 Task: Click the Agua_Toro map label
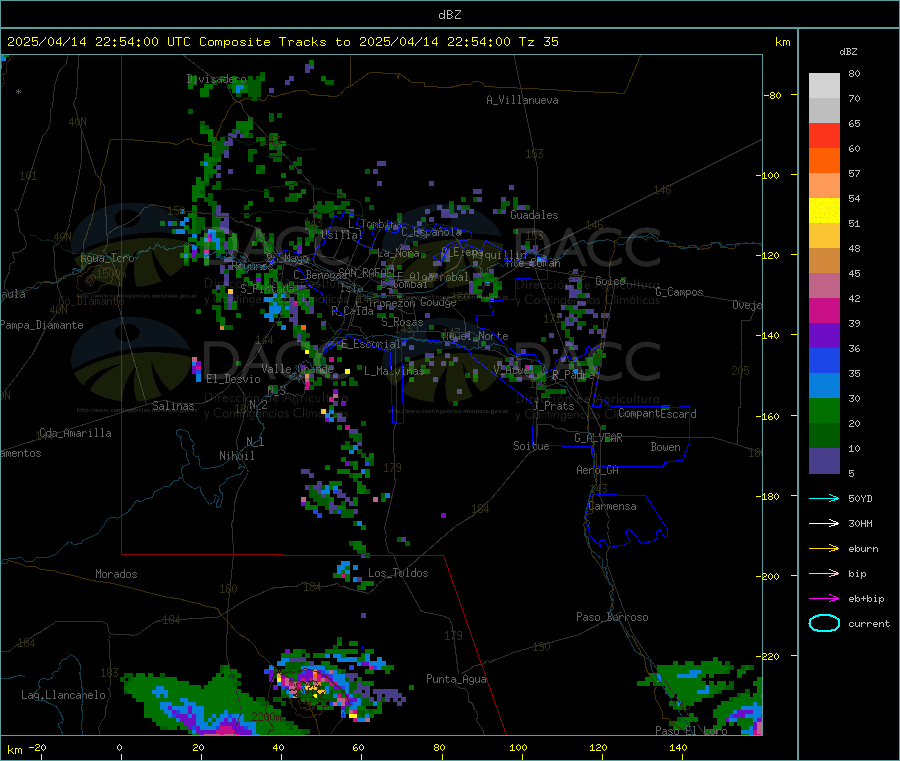tap(107, 258)
